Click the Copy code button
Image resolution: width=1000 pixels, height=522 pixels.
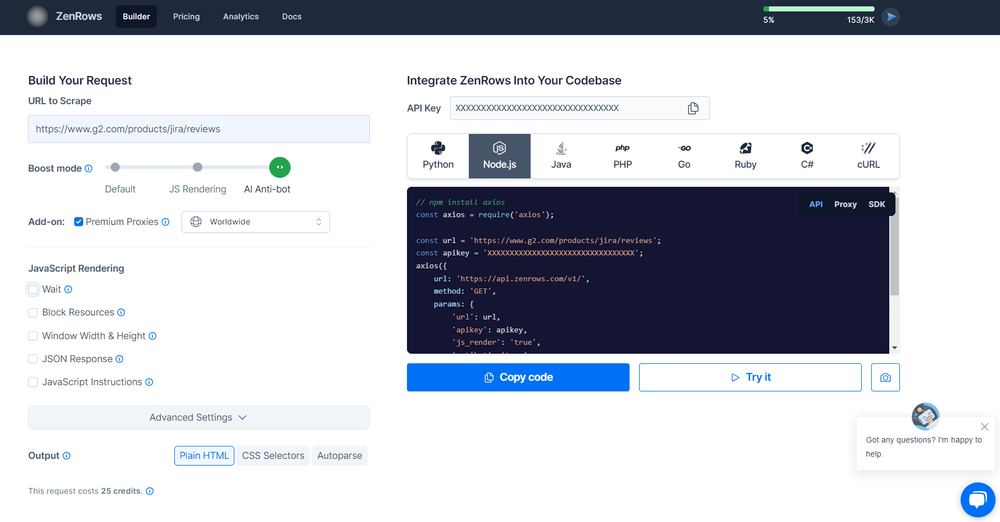coord(518,377)
